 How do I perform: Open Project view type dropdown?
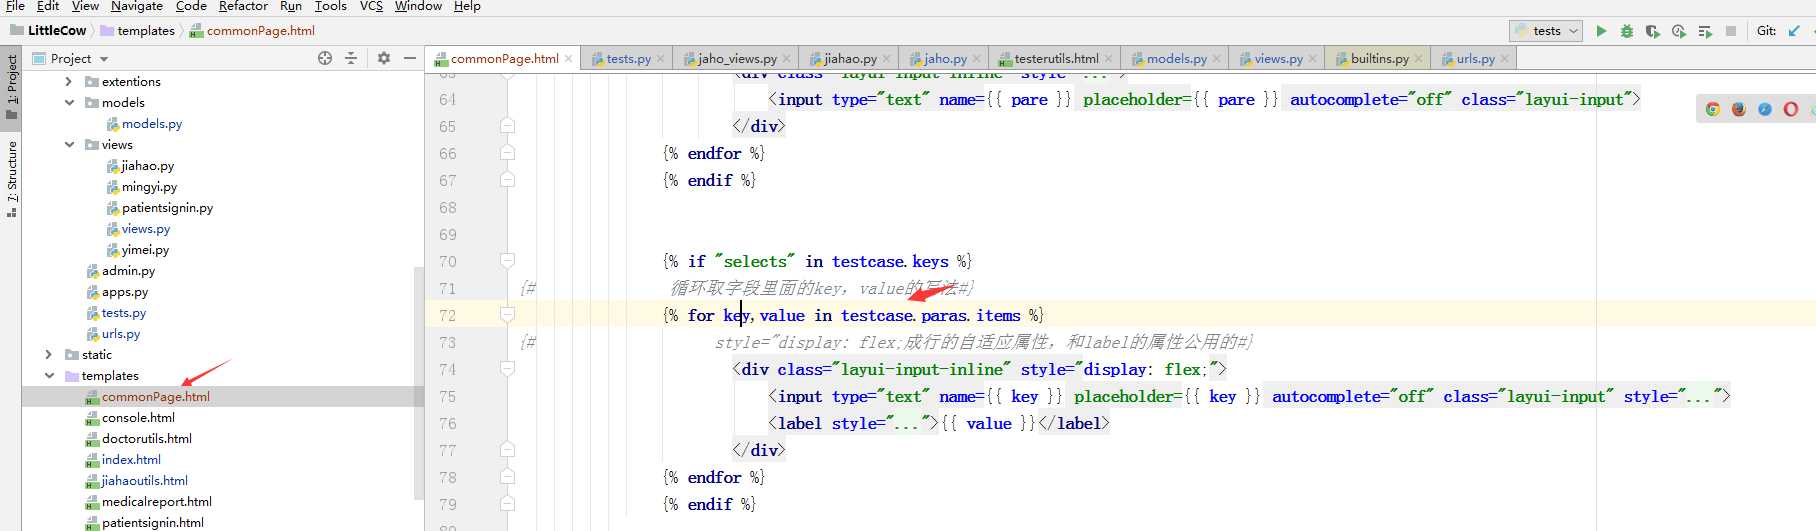tap(72, 58)
